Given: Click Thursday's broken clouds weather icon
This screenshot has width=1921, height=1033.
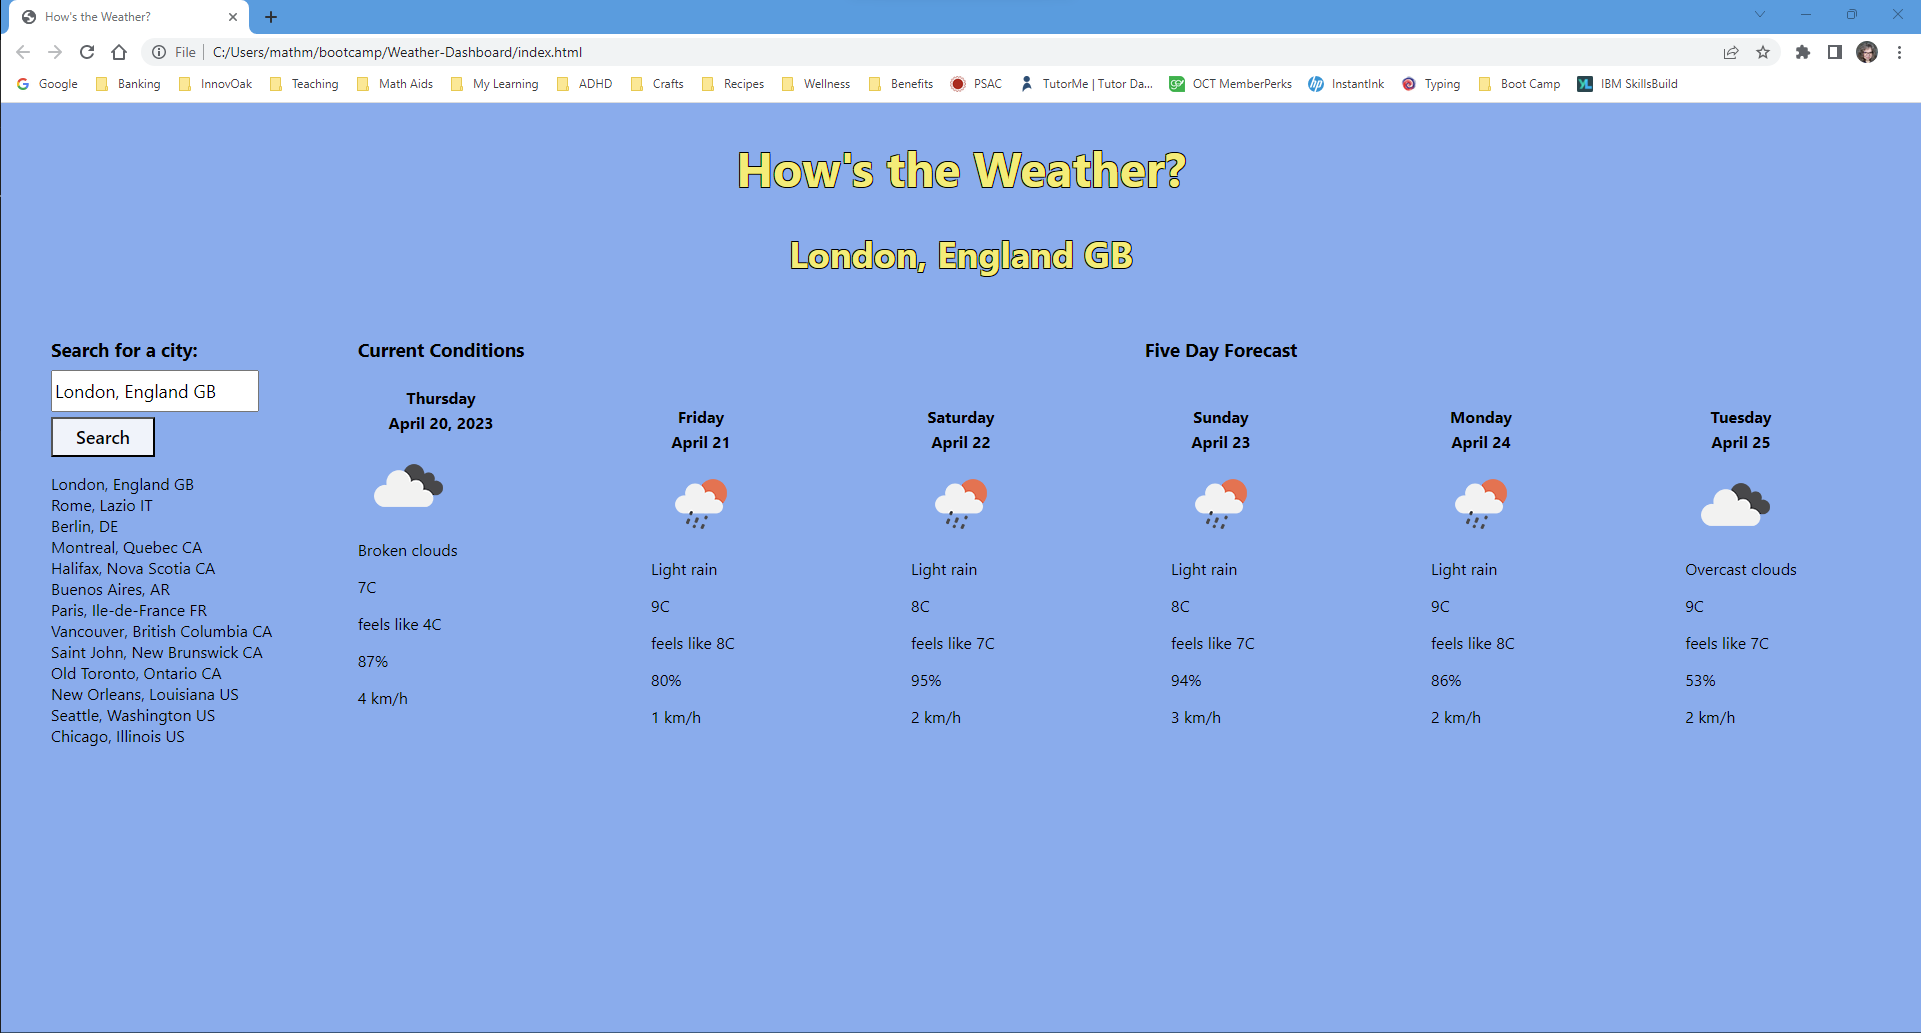Looking at the screenshot, I should [407, 486].
